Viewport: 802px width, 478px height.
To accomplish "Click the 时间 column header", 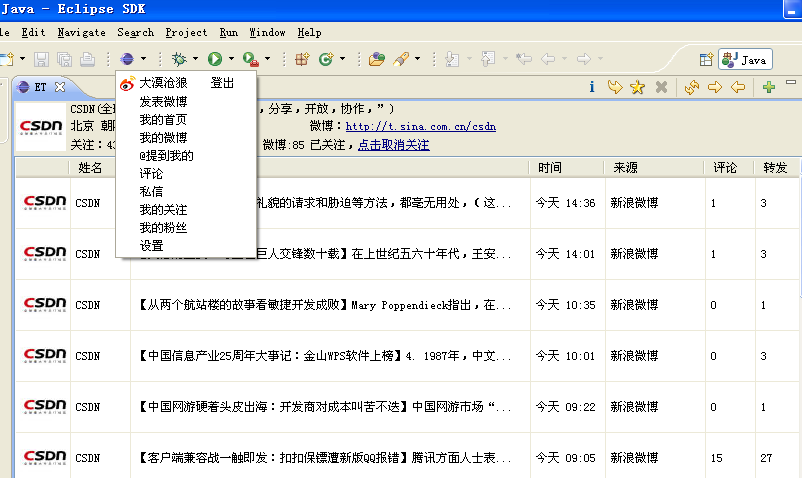I will pyautogui.click(x=549, y=168).
